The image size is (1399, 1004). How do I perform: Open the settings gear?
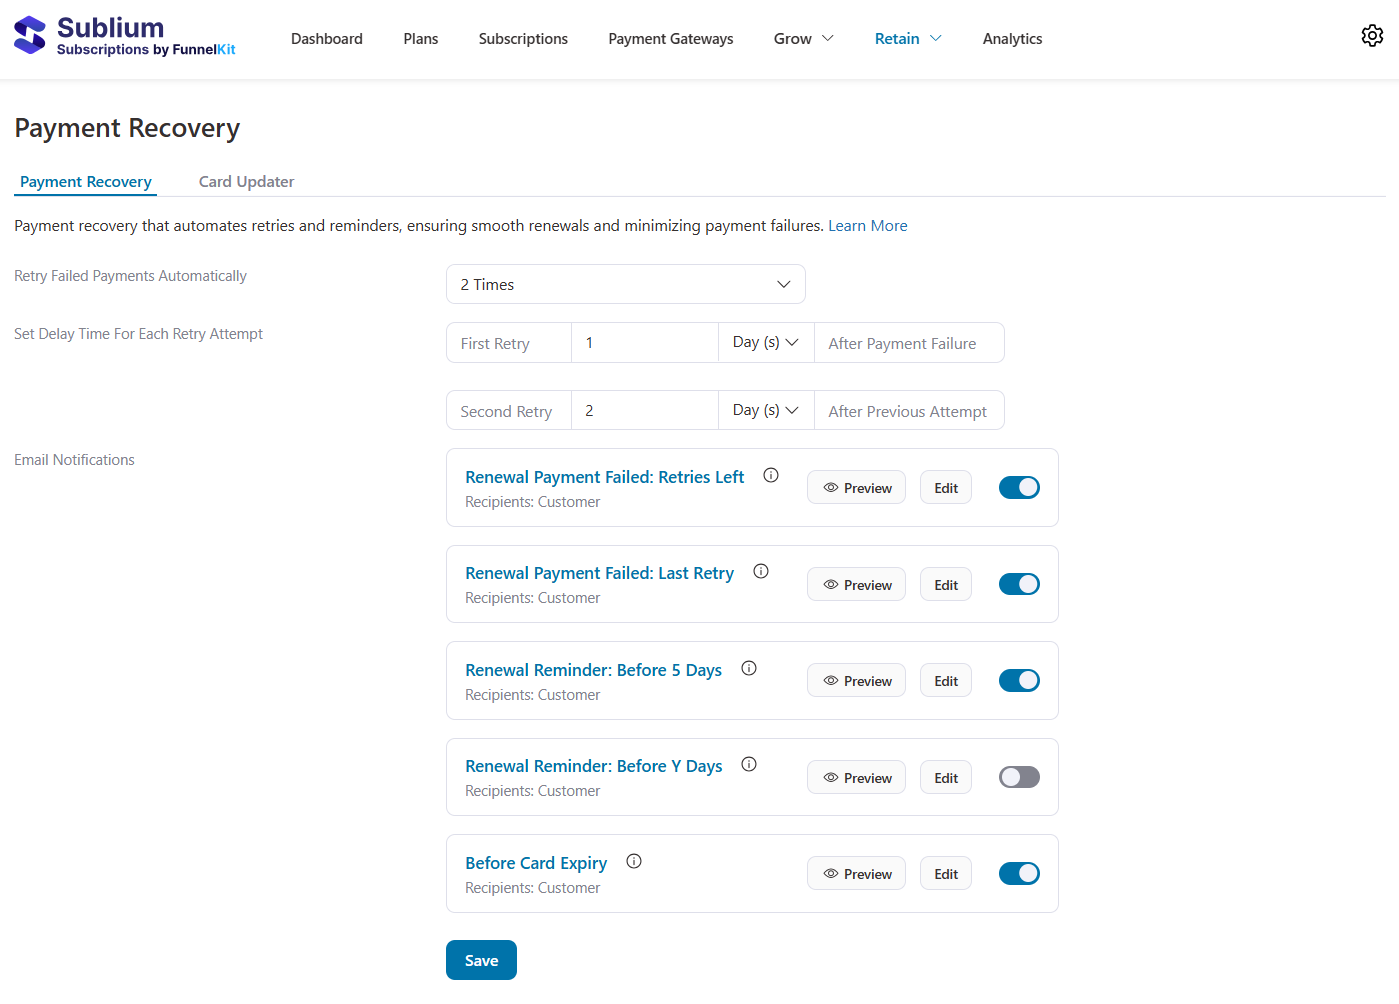(1372, 35)
